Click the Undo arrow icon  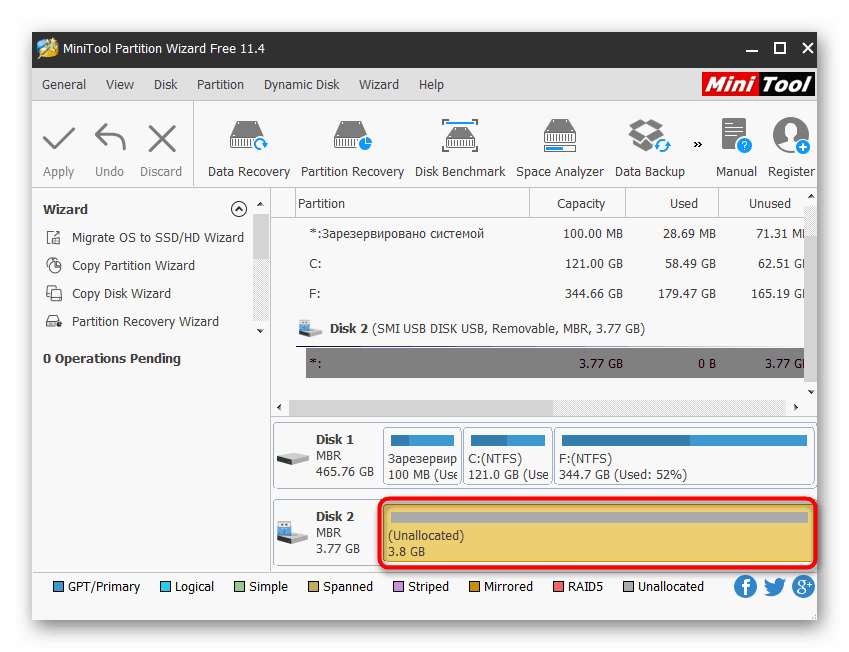point(110,137)
